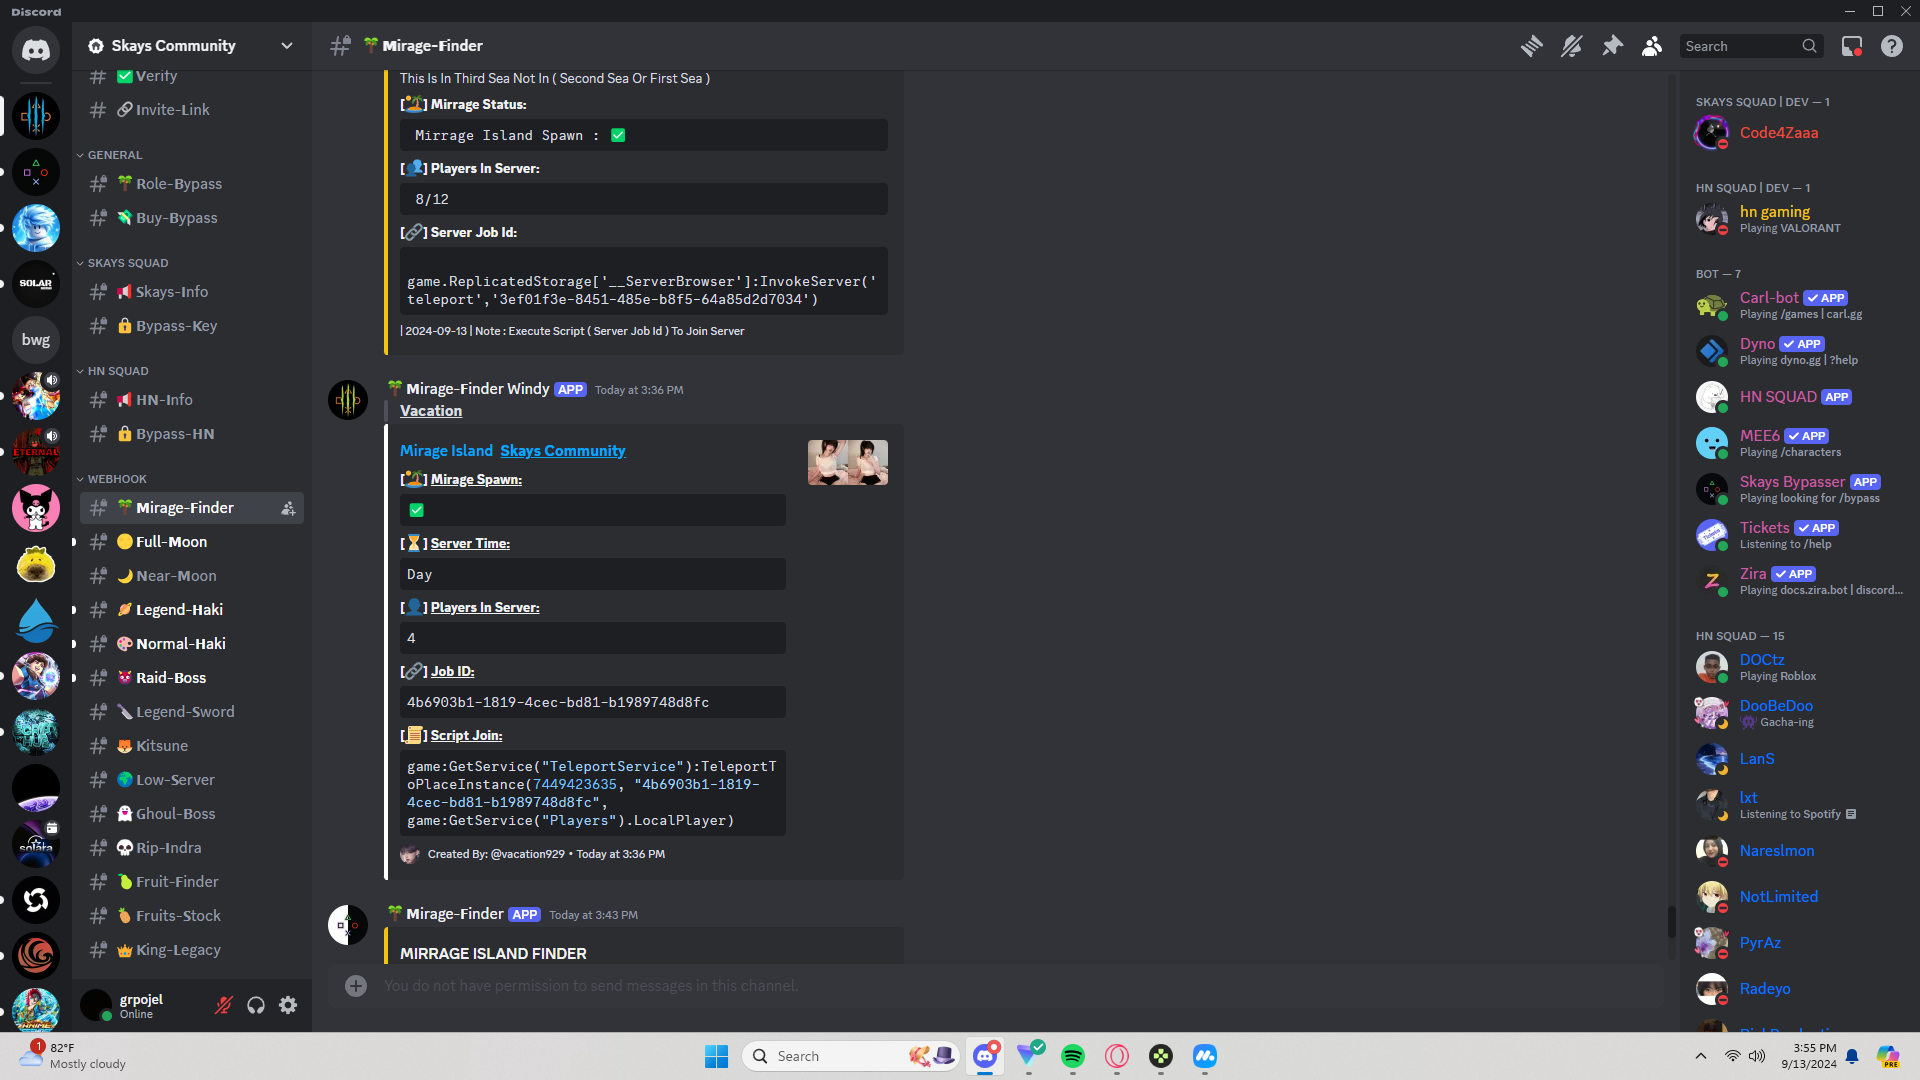Open the Vacation embed author link
This screenshot has height=1080, width=1920.
click(431, 411)
